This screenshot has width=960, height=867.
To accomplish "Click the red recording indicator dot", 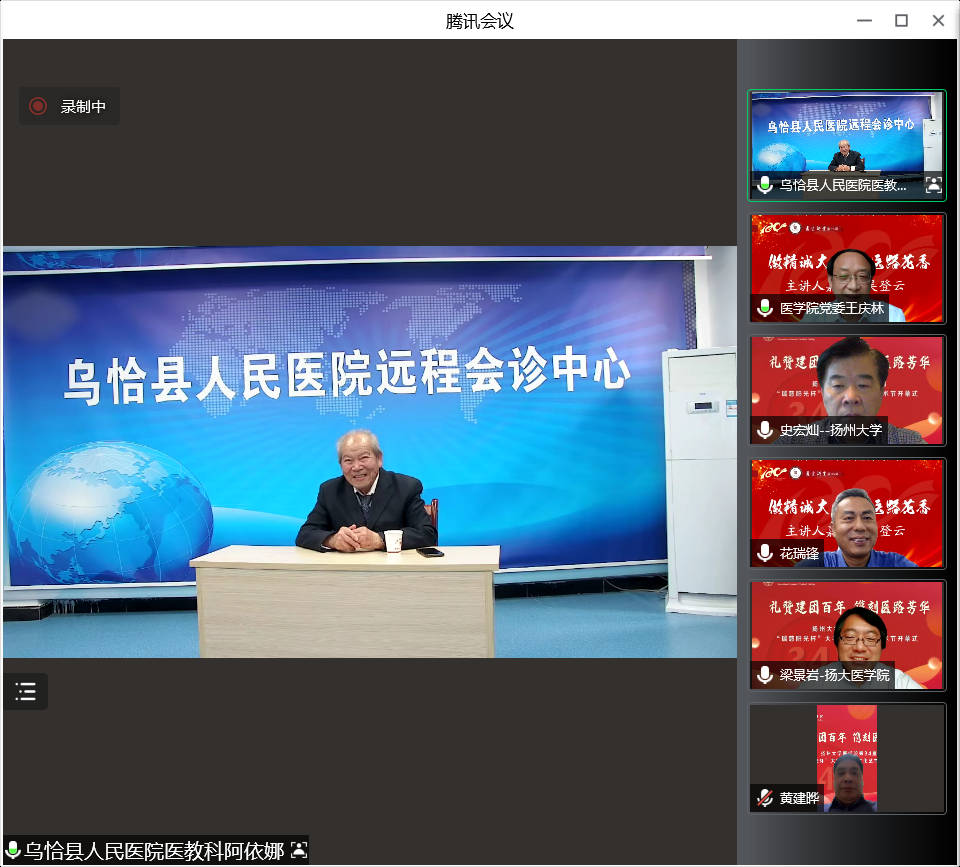I will (38, 106).
